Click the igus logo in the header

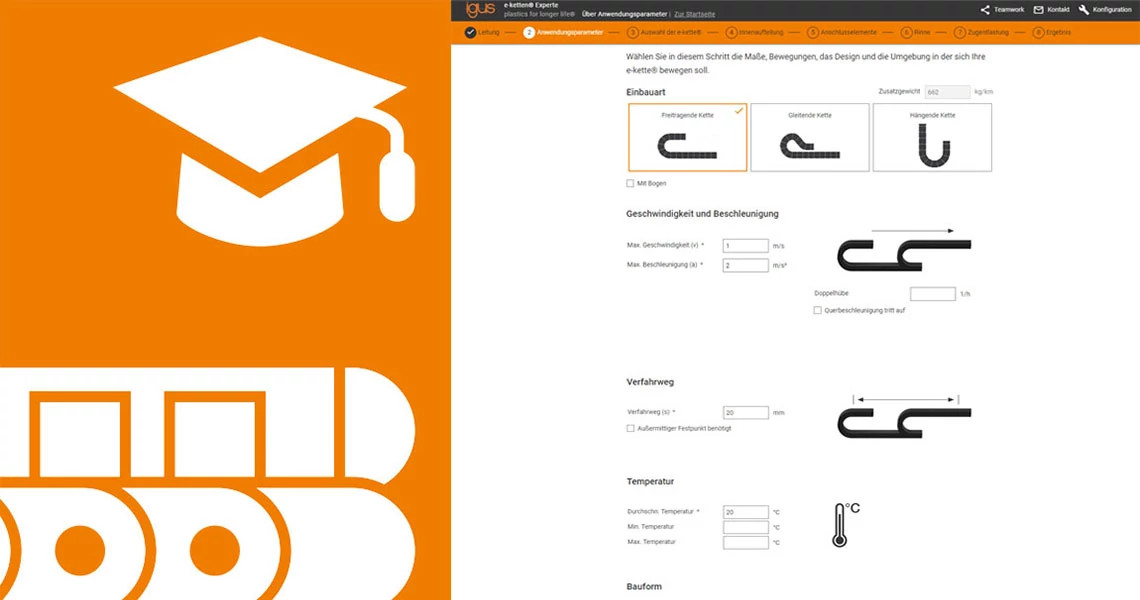[479, 10]
